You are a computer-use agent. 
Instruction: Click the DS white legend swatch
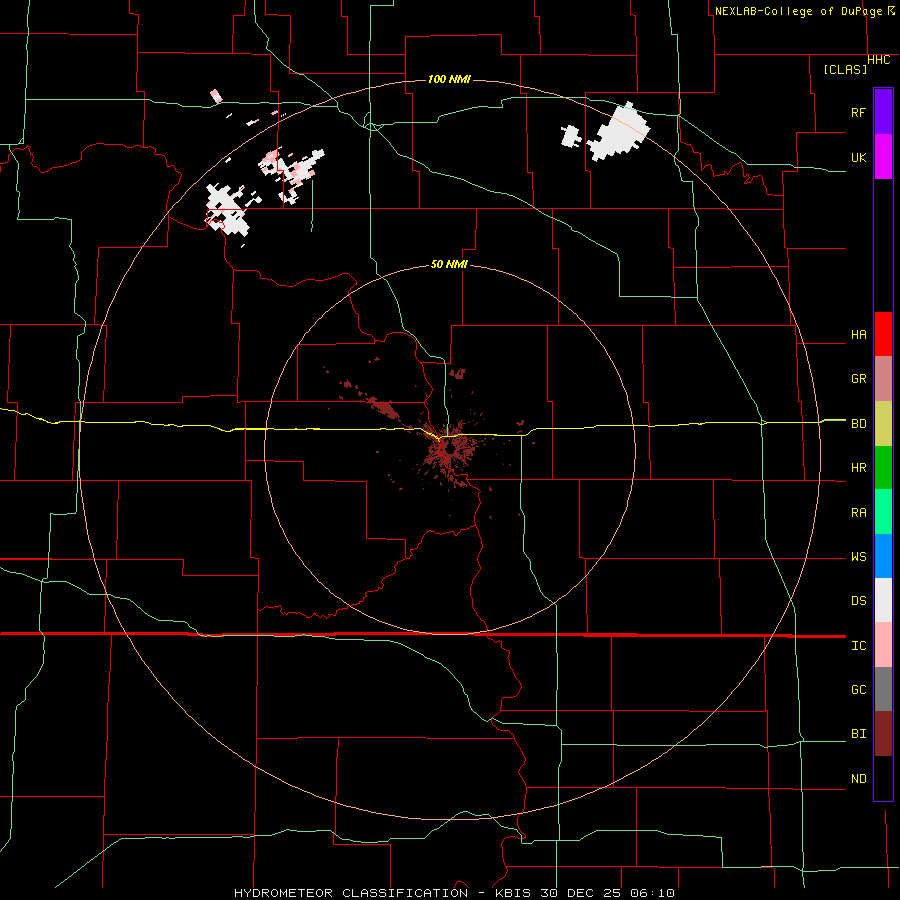click(883, 600)
